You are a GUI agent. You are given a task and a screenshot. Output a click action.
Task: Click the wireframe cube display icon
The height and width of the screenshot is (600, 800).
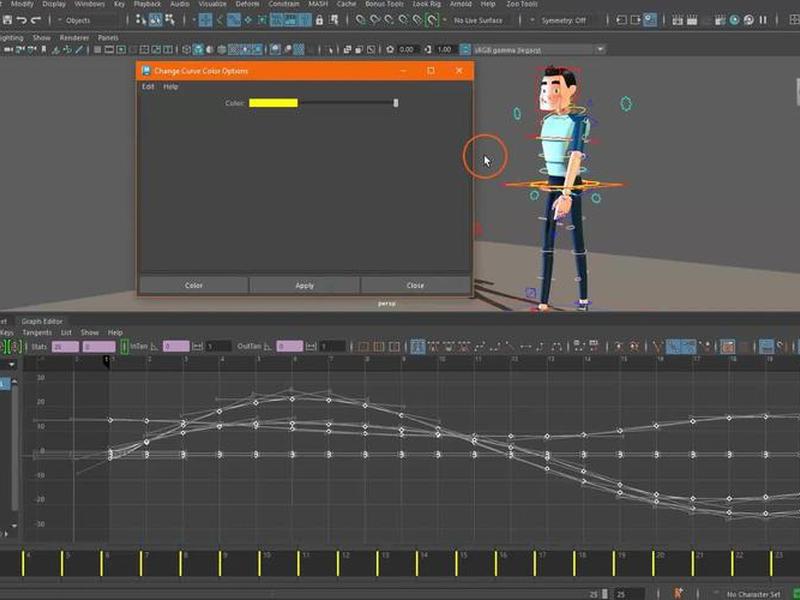[186, 49]
